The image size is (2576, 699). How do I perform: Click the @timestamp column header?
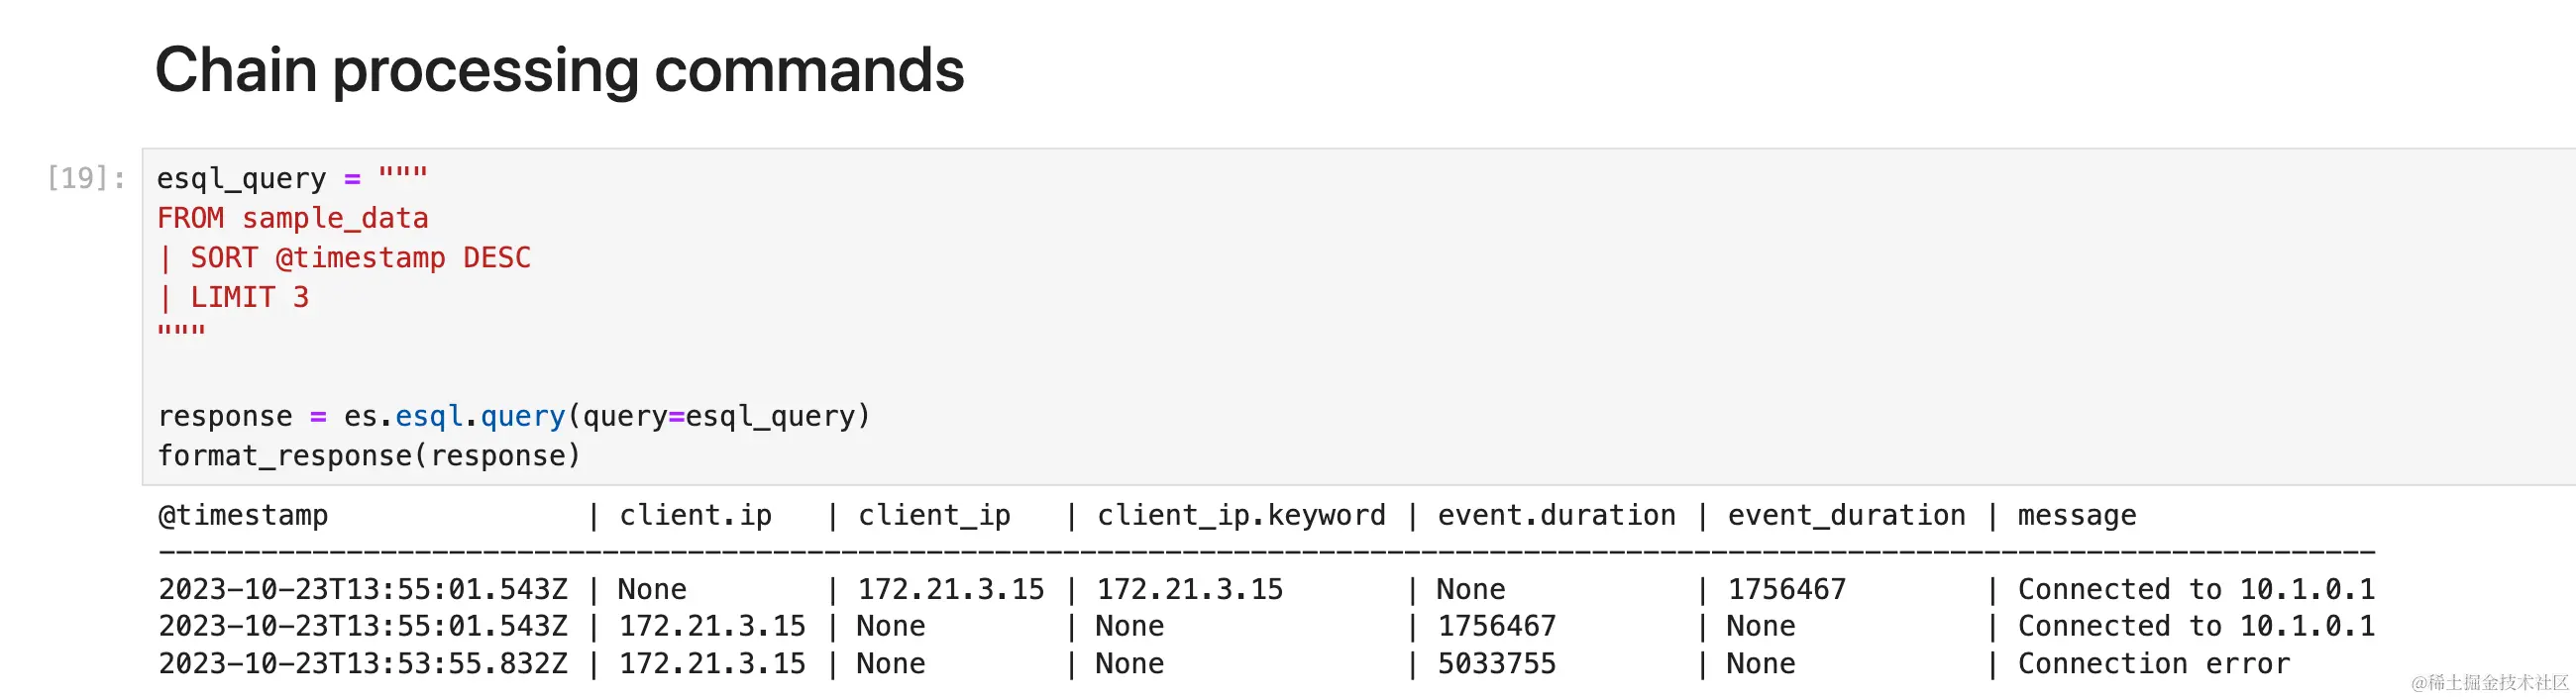coord(243,515)
